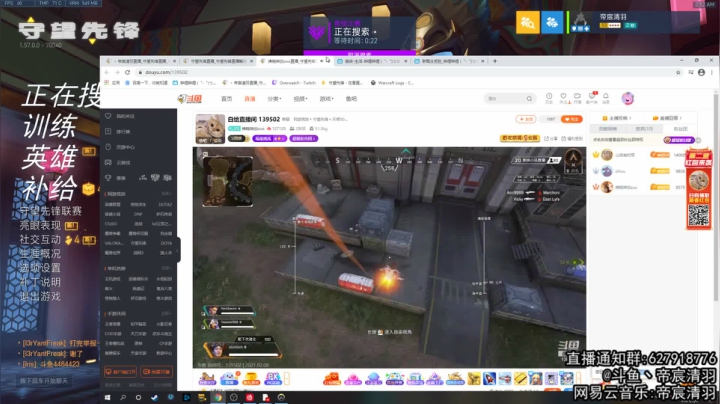Click Overwatch yellow group icon top right

point(528,22)
